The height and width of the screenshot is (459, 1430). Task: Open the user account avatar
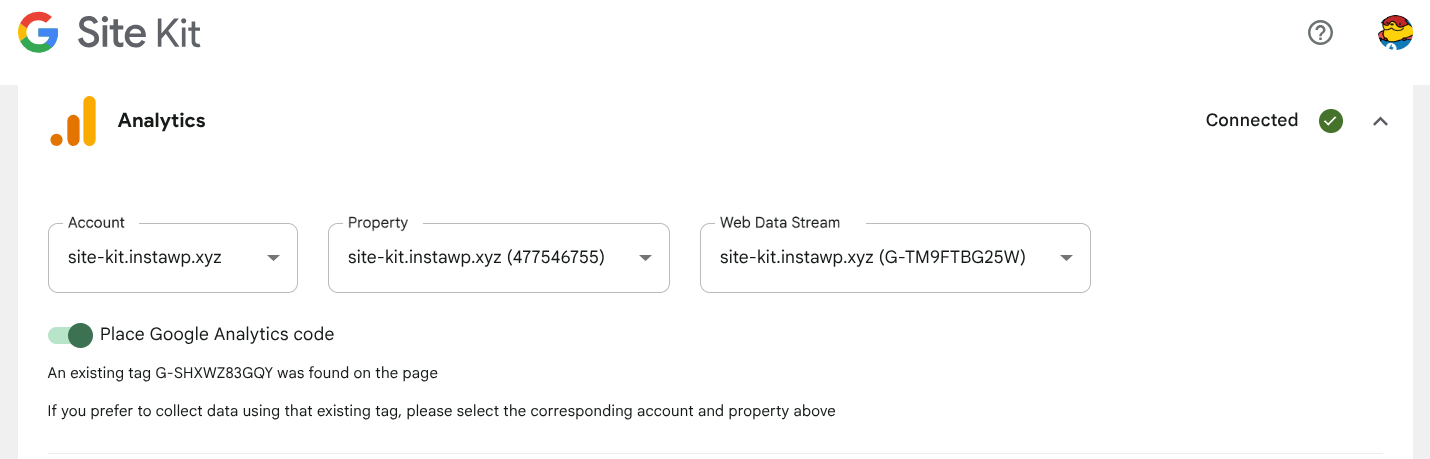1394,33
